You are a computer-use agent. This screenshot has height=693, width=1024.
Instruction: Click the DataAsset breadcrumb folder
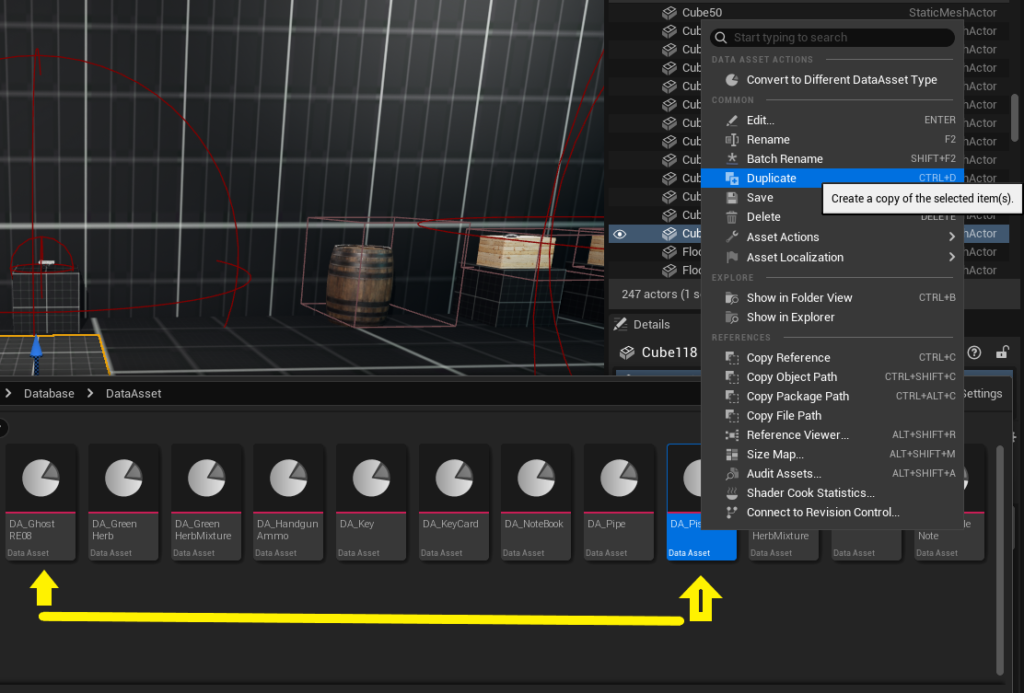pyautogui.click(x=133, y=394)
